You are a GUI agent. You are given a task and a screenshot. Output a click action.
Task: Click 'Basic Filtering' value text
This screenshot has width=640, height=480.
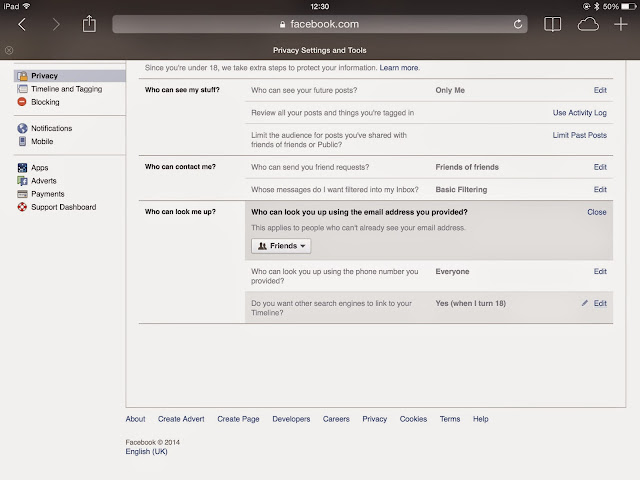click(x=461, y=189)
